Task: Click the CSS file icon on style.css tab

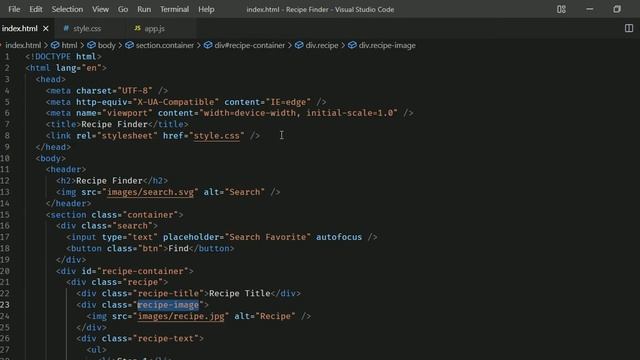Action: tap(66, 28)
